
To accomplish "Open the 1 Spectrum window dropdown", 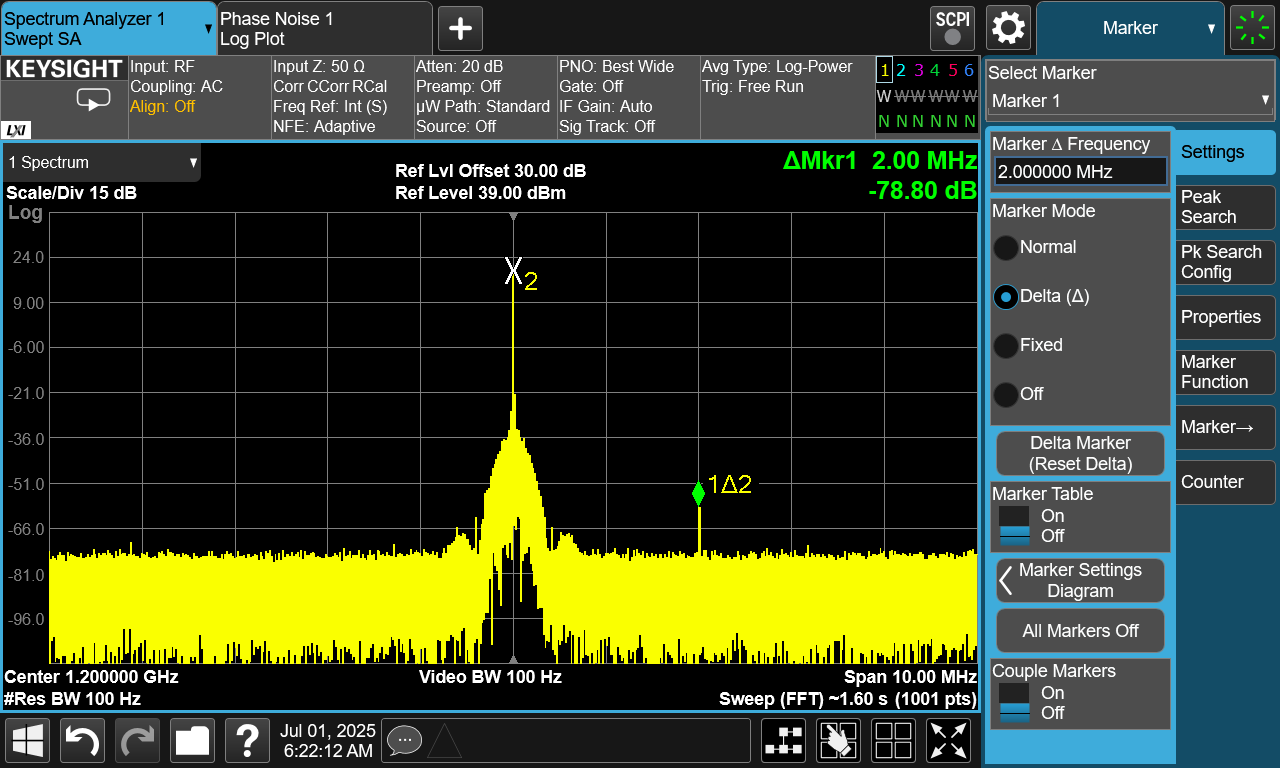I will (102, 162).
